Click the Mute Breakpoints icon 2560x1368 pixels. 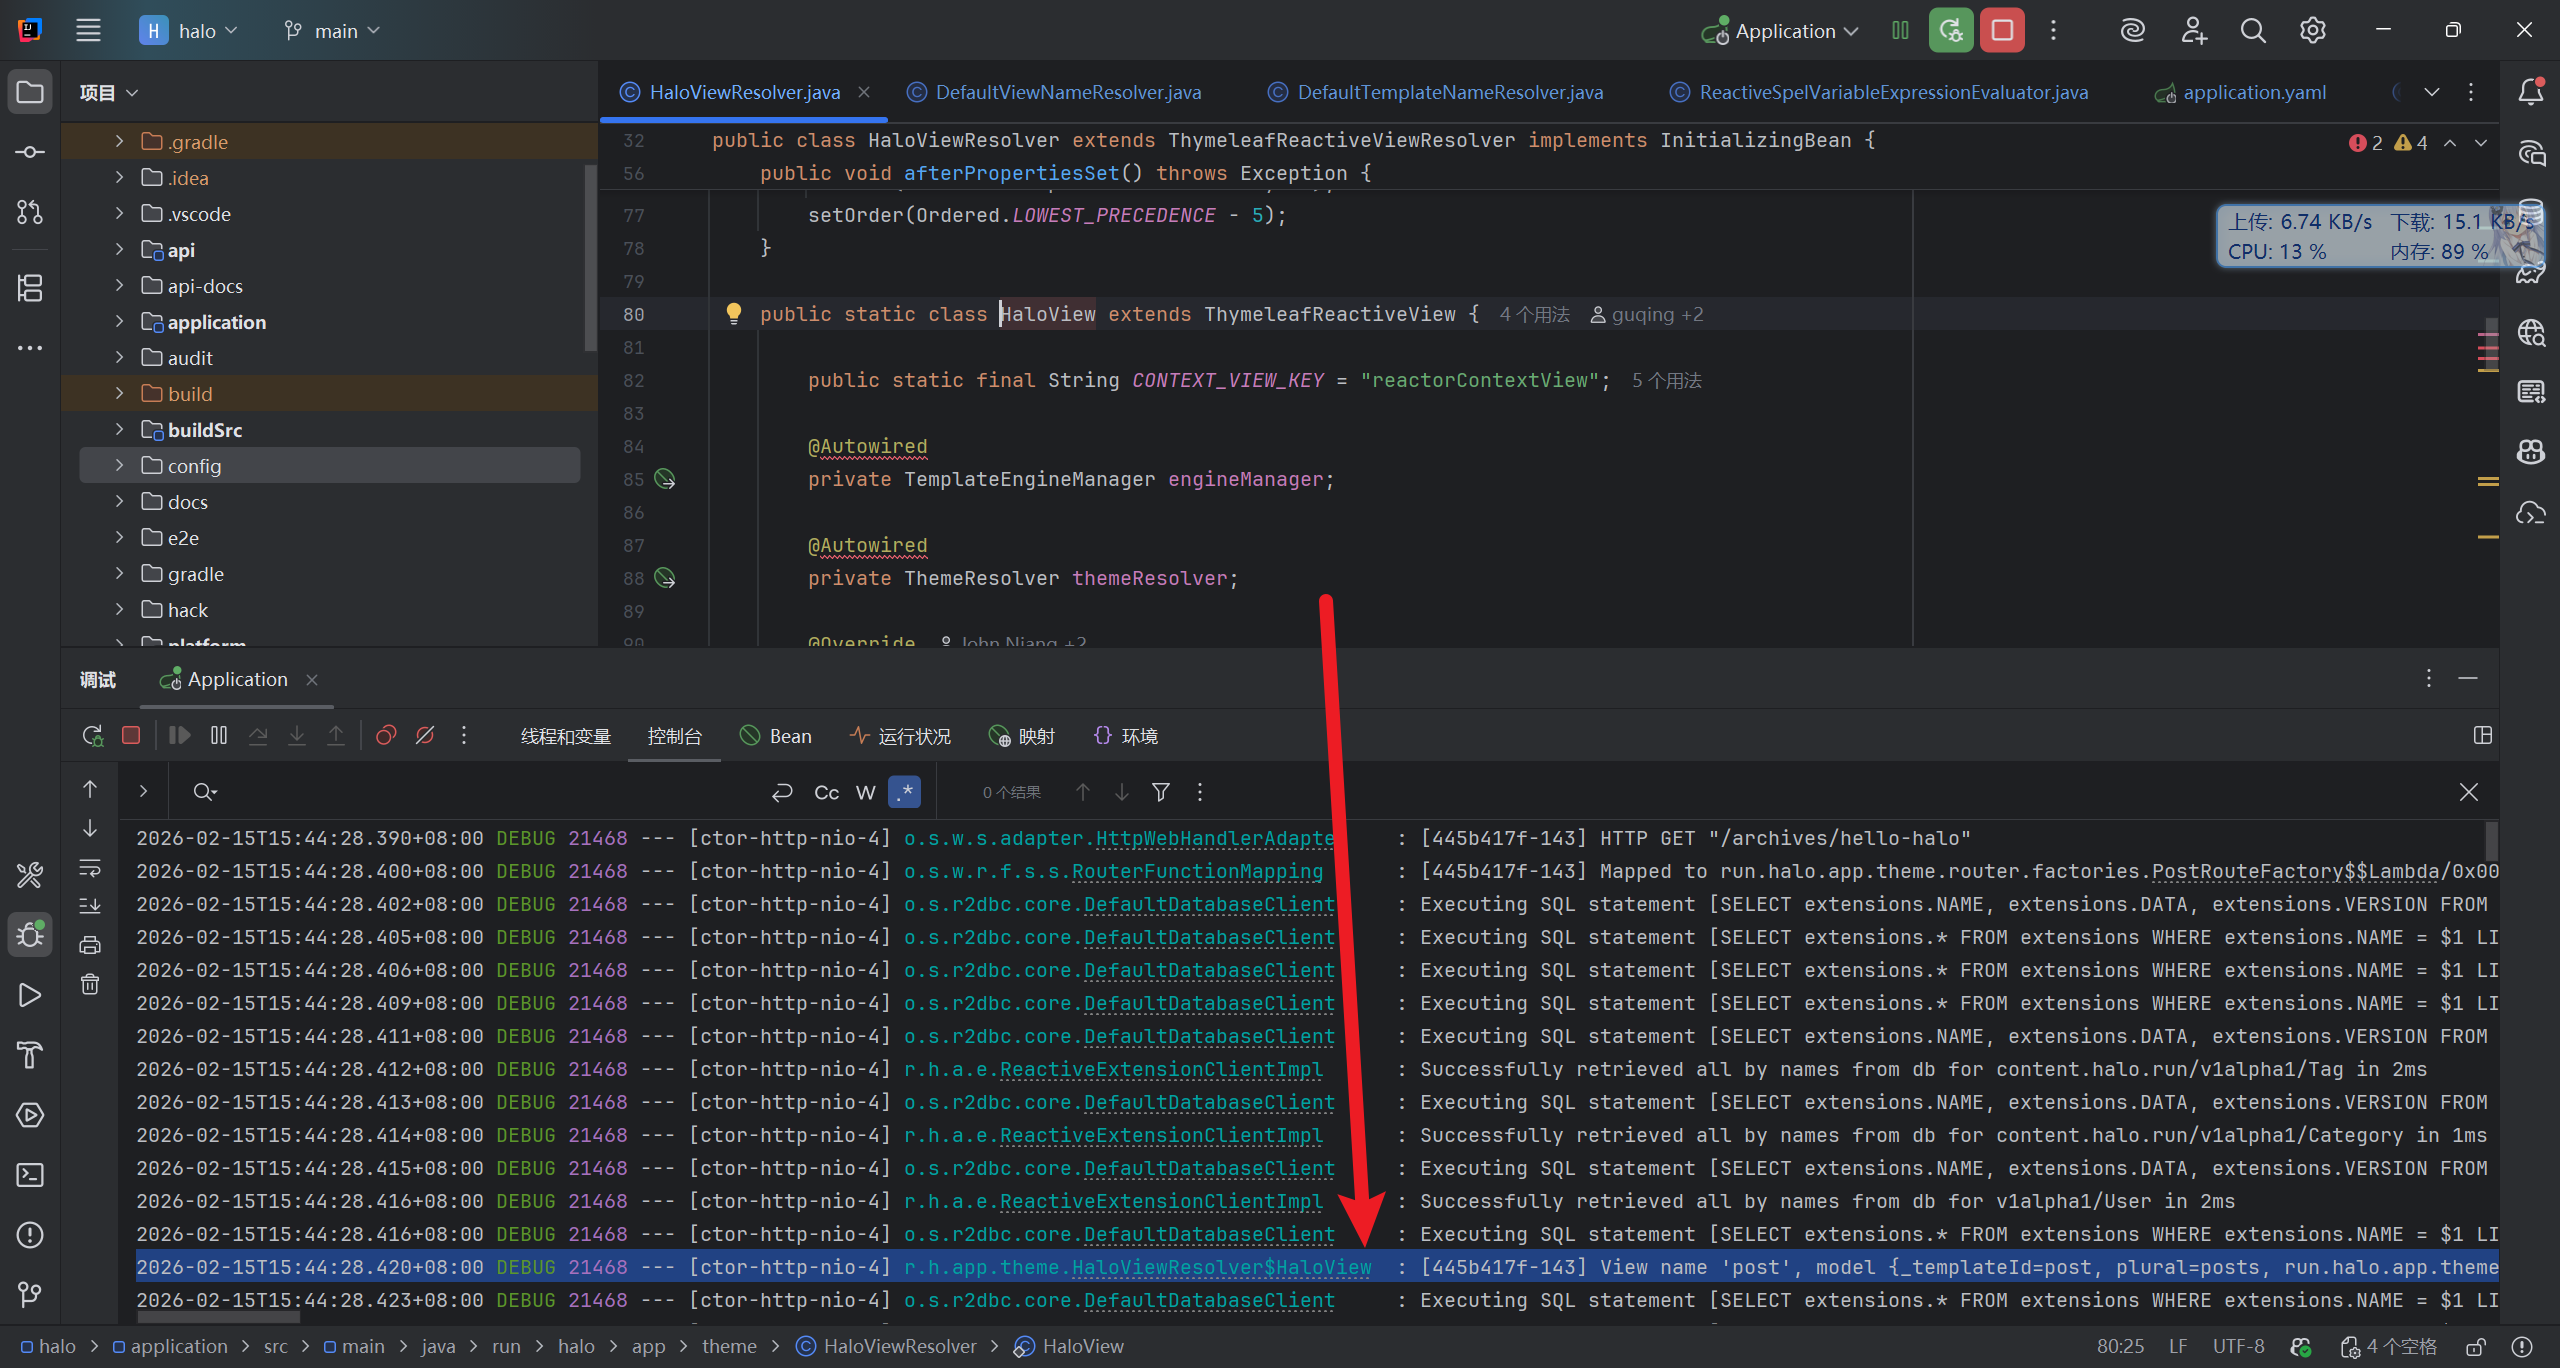(x=425, y=736)
